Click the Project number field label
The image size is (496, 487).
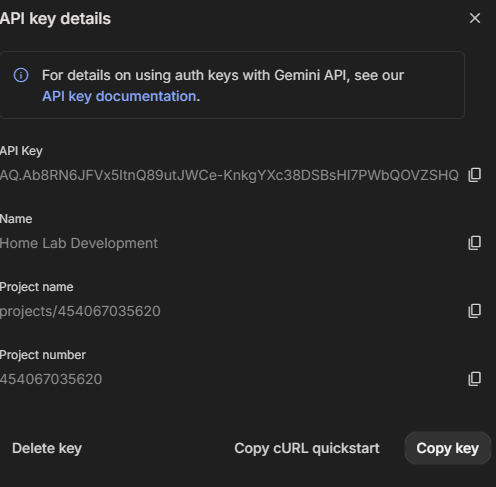43,355
